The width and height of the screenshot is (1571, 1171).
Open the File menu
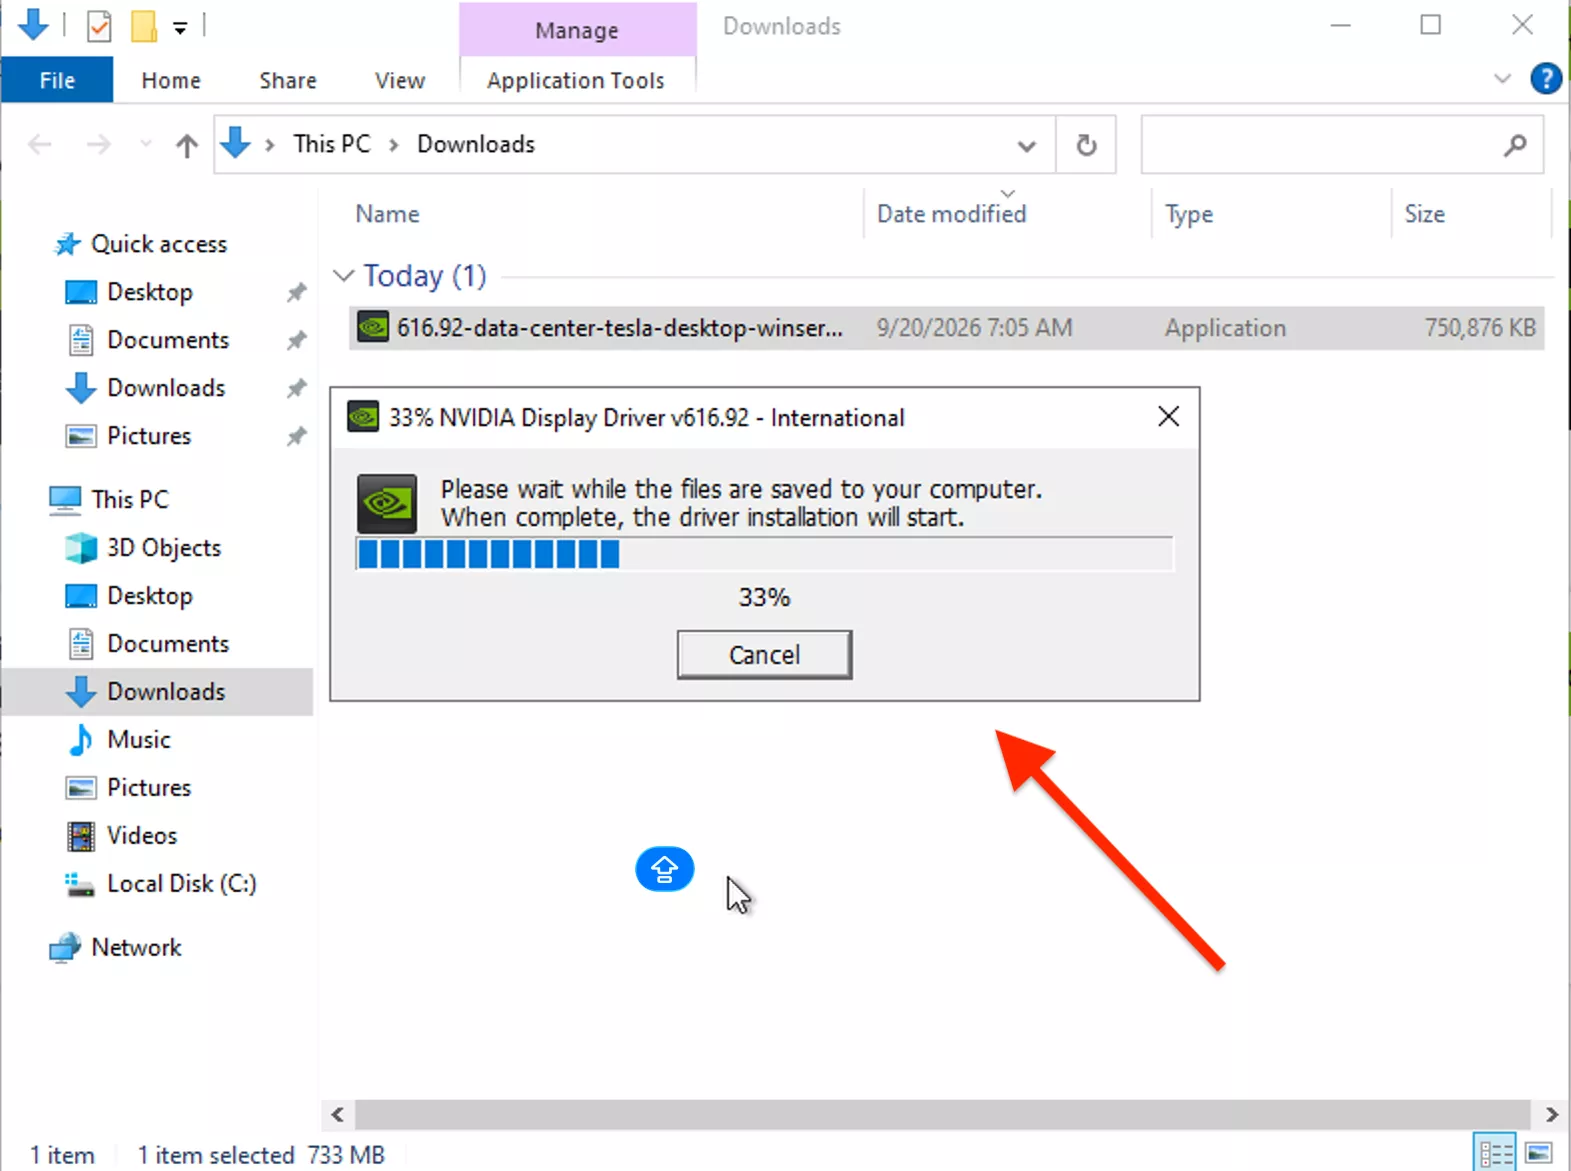point(57,80)
